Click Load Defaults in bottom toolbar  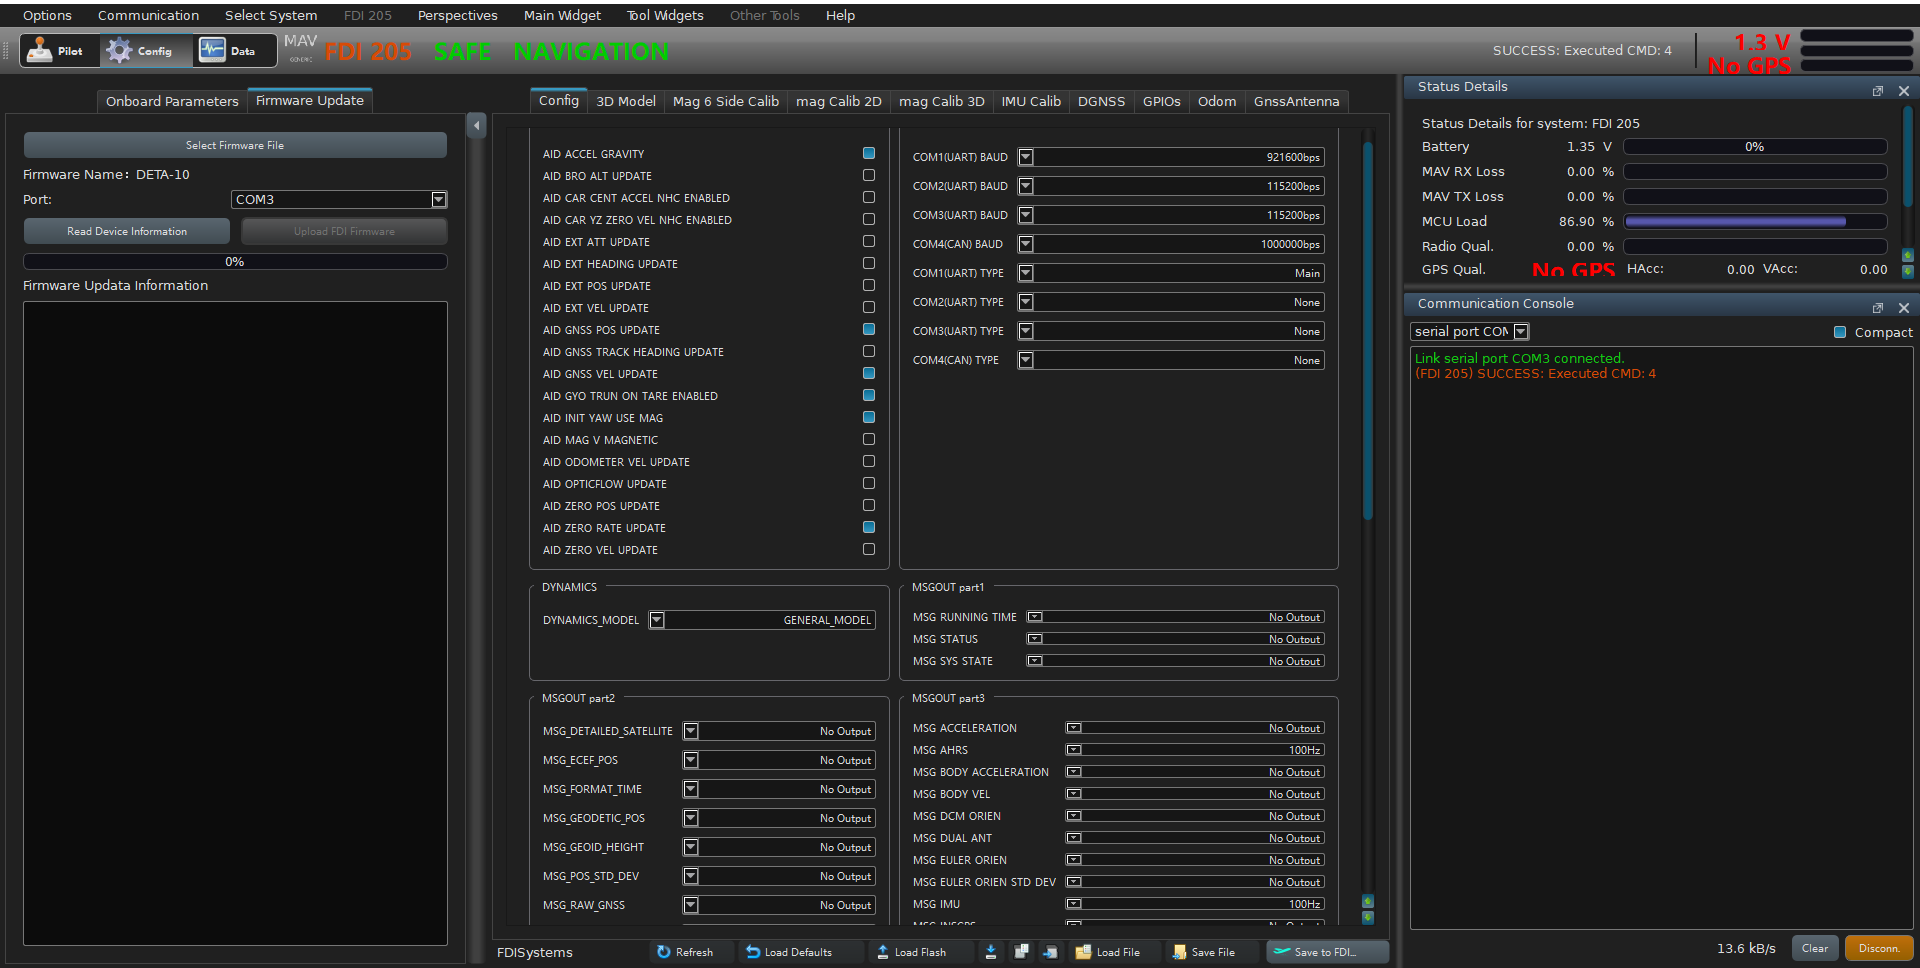[x=789, y=952]
